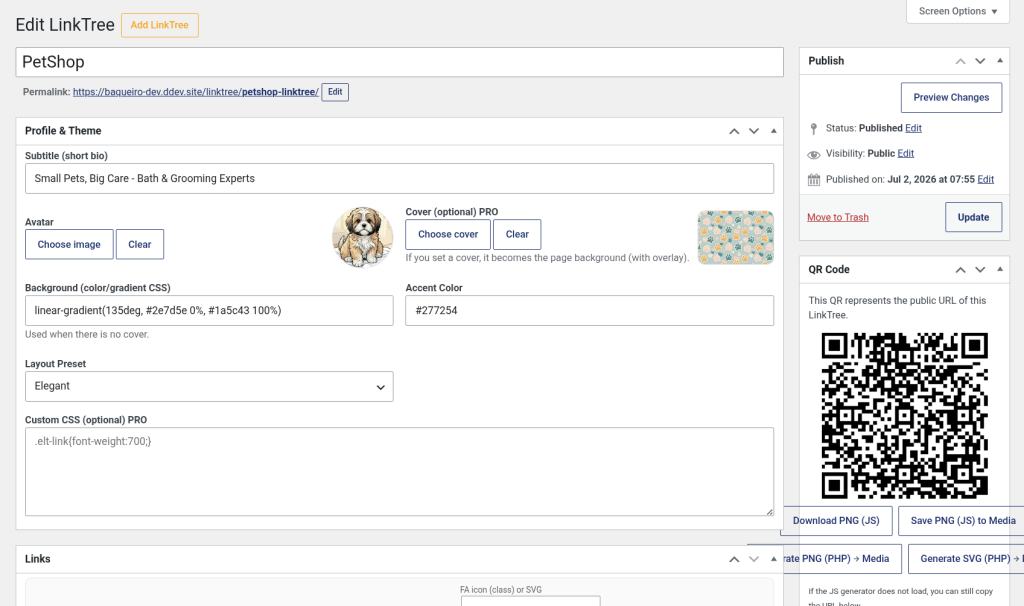
Task: Move this LinkTree to Trash
Action: [838, 217]
